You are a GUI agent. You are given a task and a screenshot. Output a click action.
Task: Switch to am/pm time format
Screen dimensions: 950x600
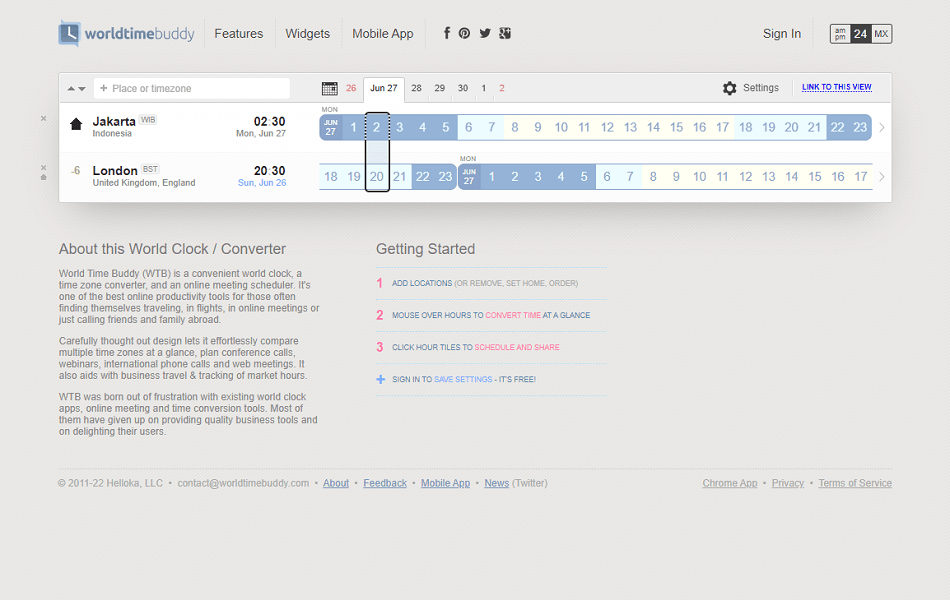click(840, 34)
